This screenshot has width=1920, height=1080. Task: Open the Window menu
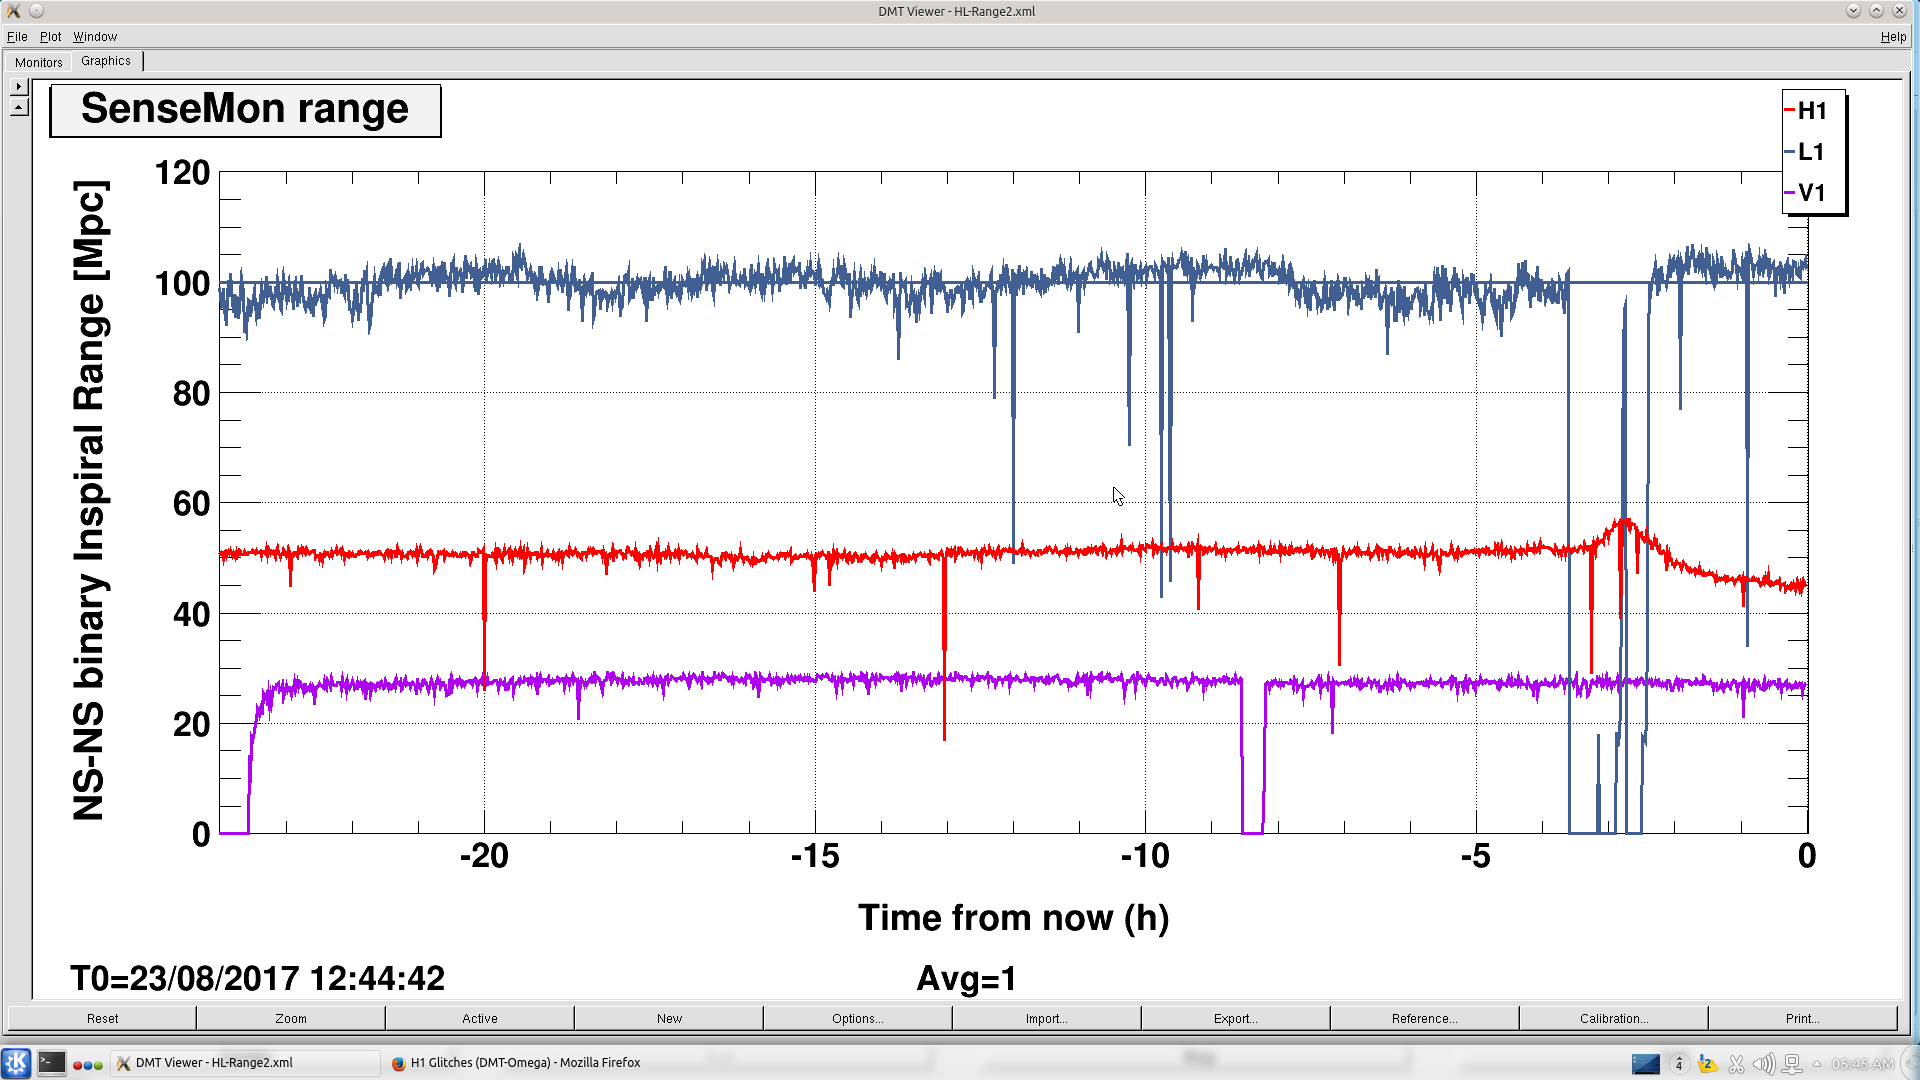pos(95,36)
